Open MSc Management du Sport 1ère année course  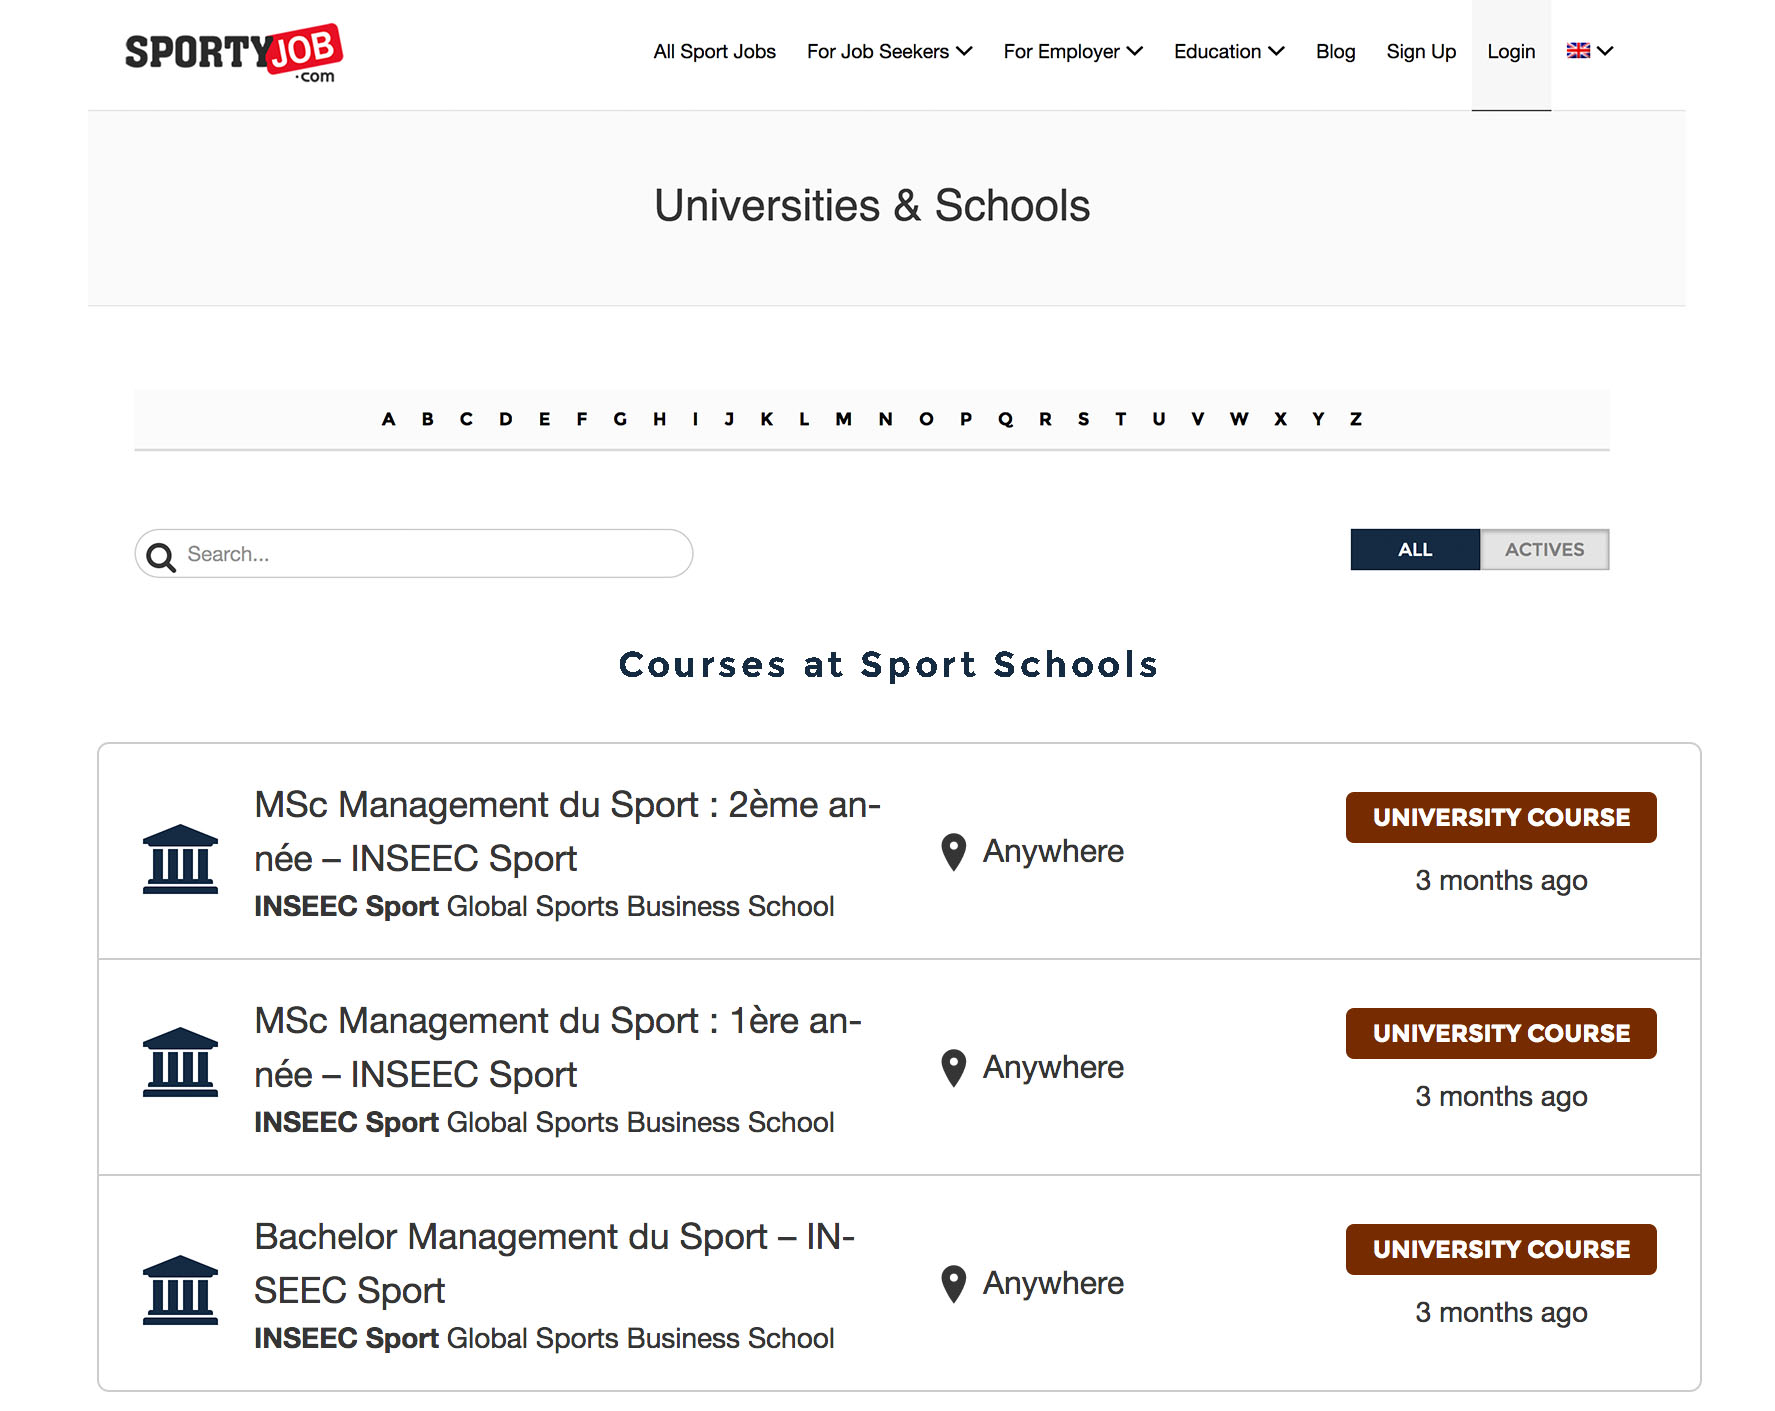point(558,1048)
